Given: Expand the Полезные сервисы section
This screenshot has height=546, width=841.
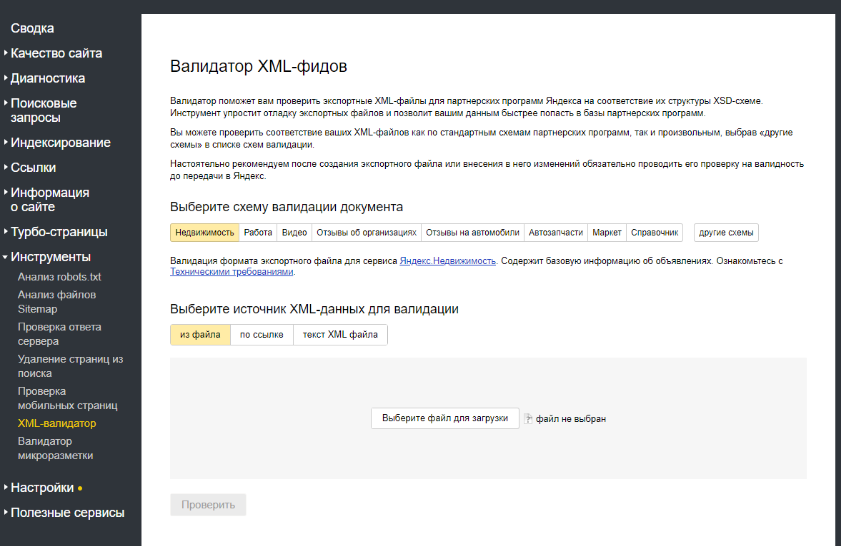Looking at the screenshot, I should (67, 513).
